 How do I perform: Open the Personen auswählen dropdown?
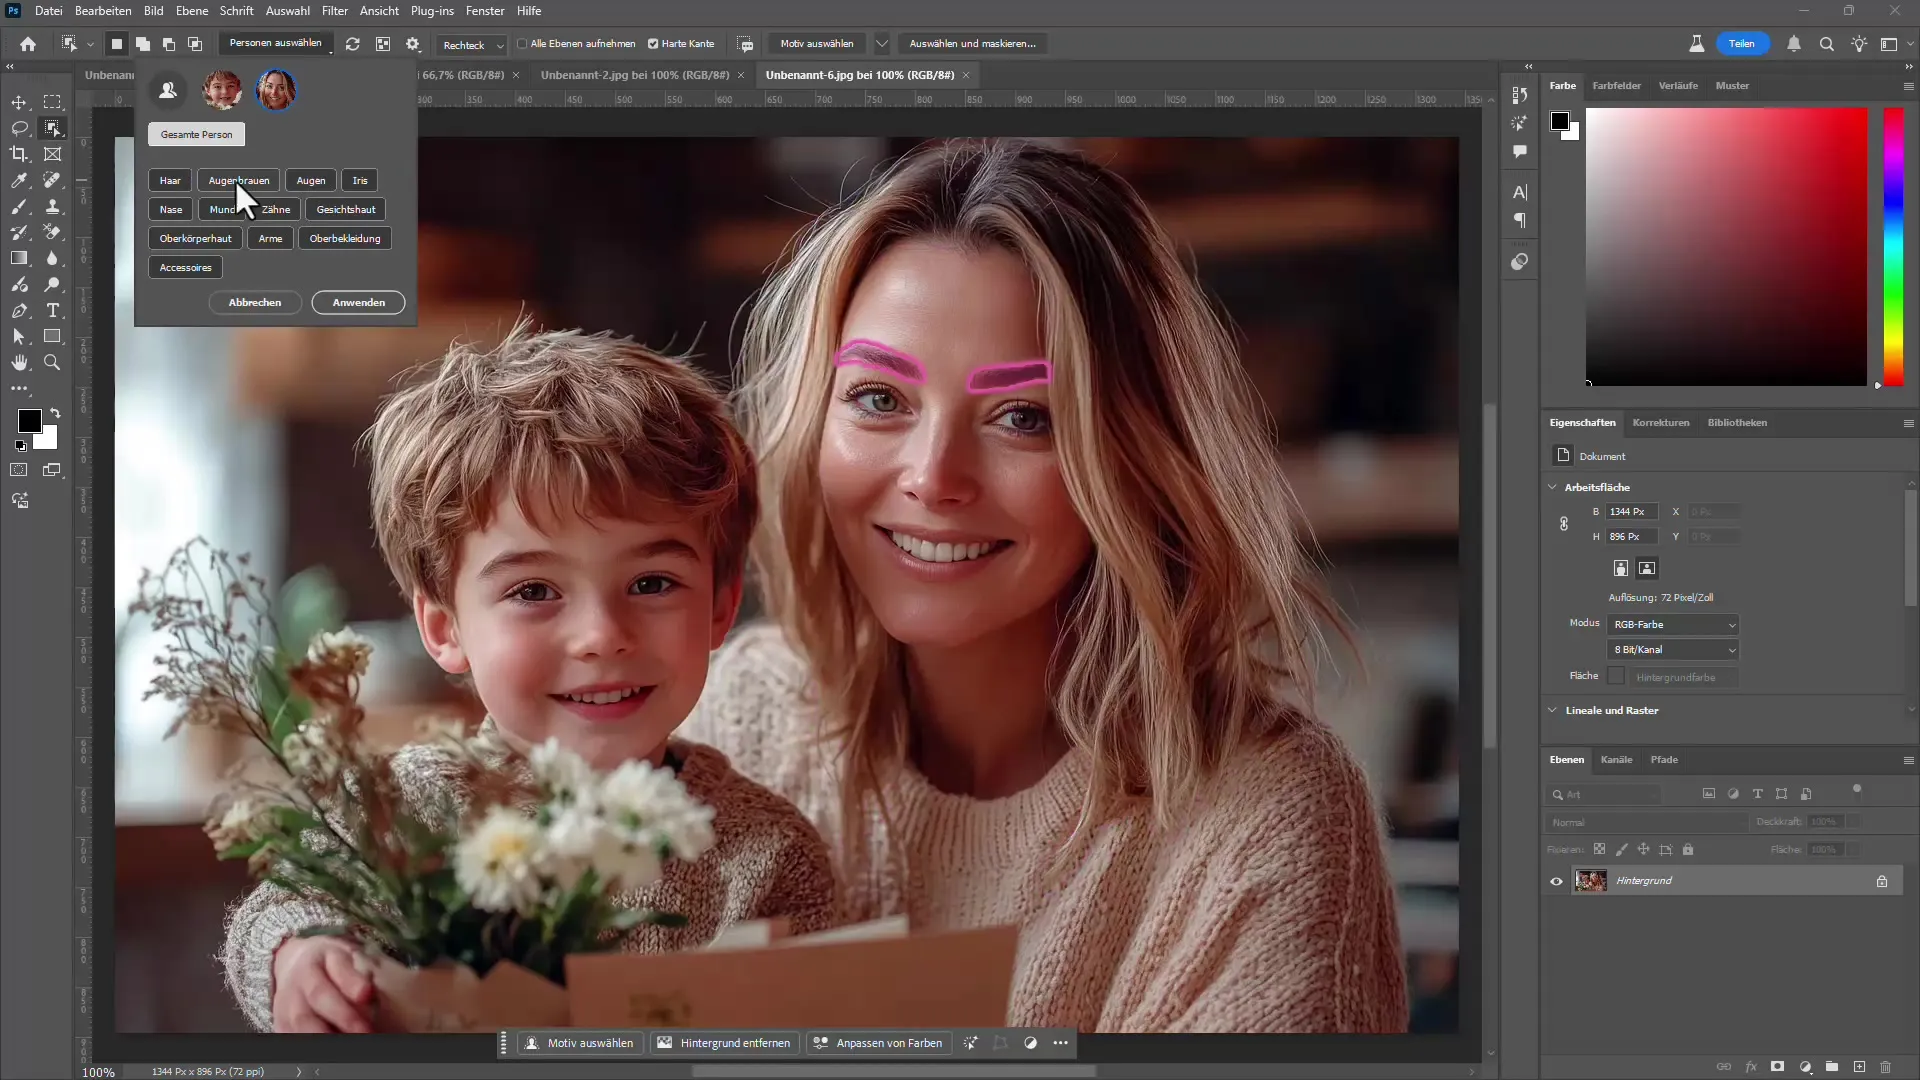pyautogui.click(x=276, y=43)
